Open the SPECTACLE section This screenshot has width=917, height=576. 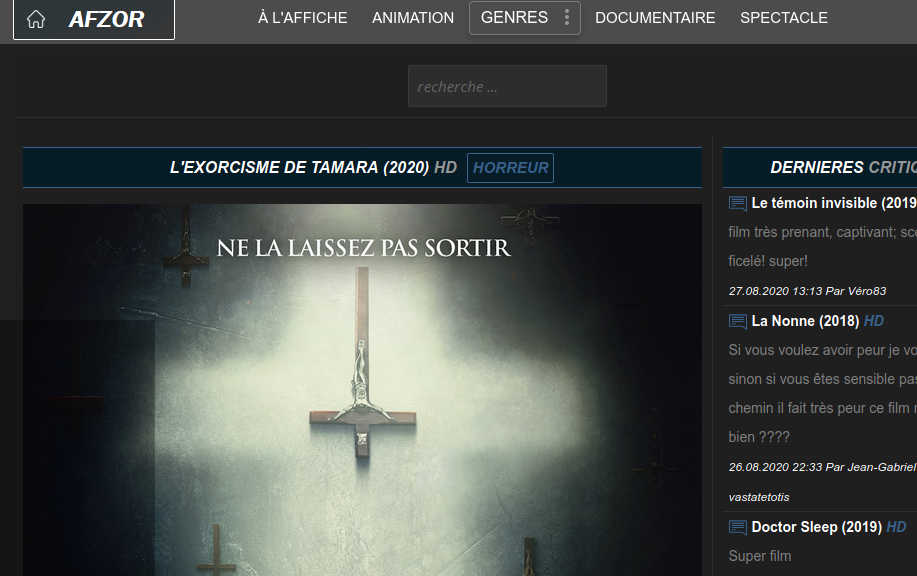click(x=784, y=18)
